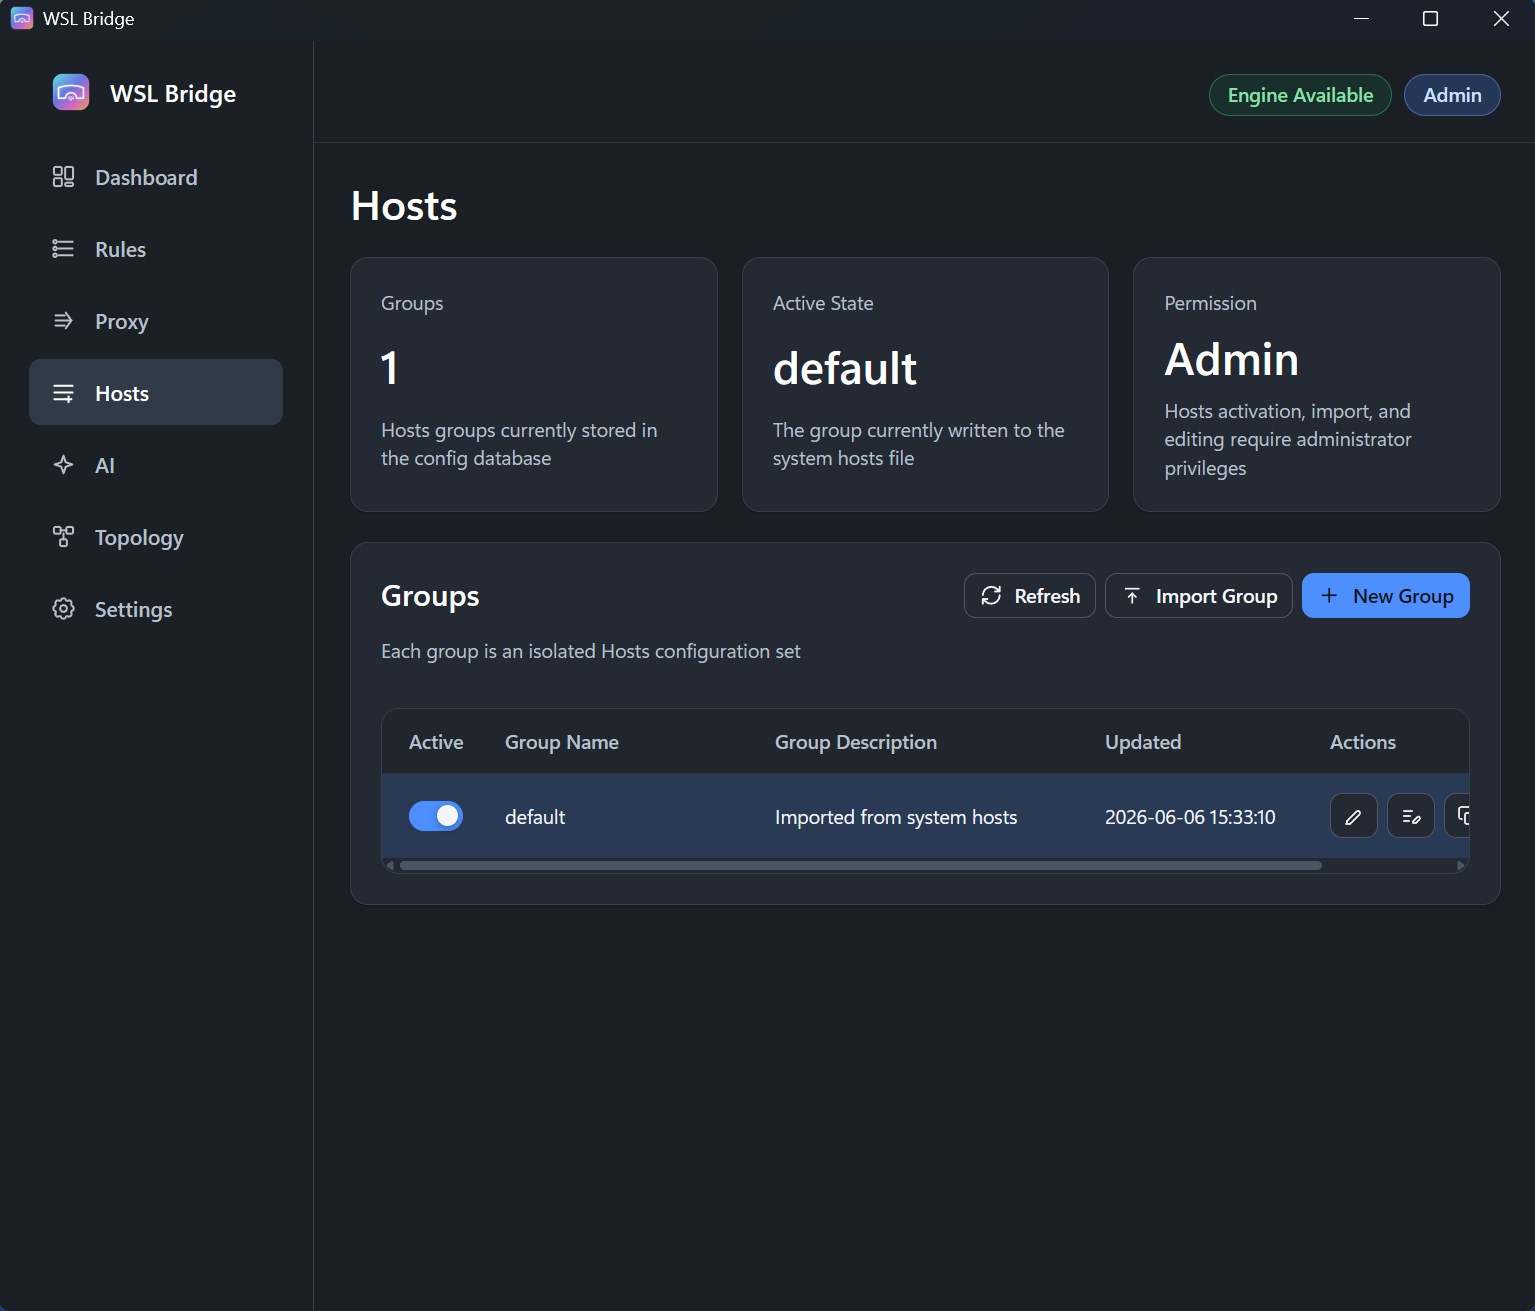1535x1311 pixels.
Task: Click 'Imported from system hosts' description
Action: click(896, 817)
